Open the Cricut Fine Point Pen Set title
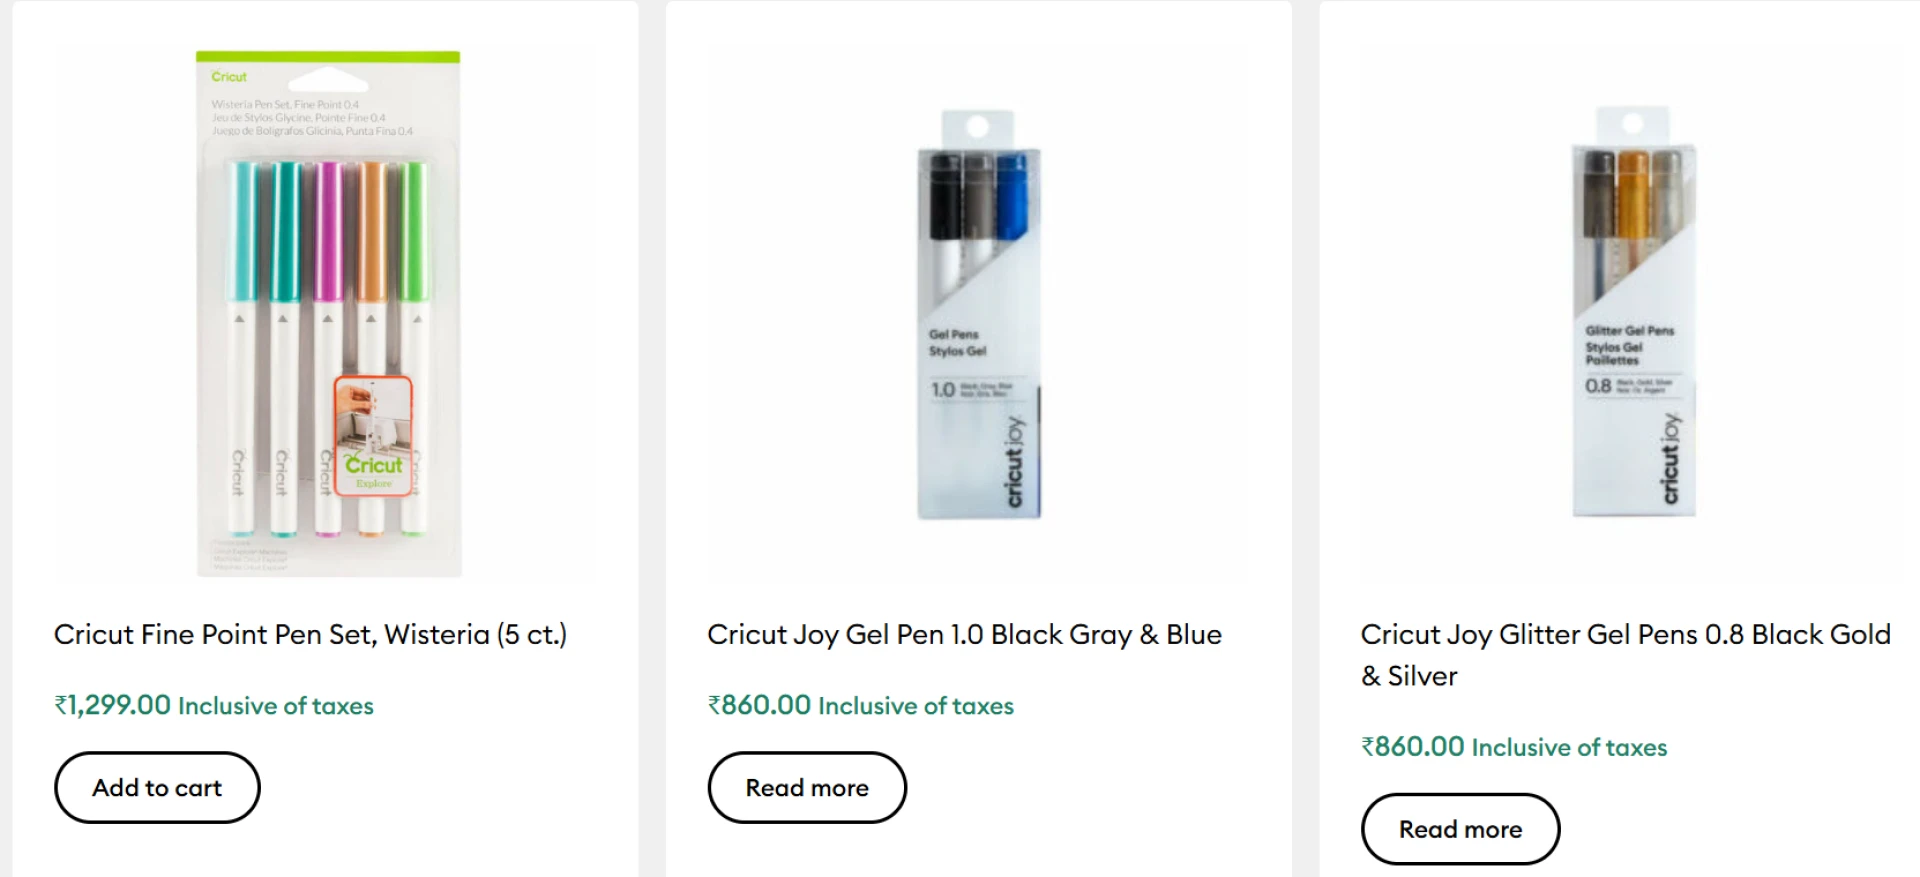The image size is (1920, 877). (x=310, y=635)
